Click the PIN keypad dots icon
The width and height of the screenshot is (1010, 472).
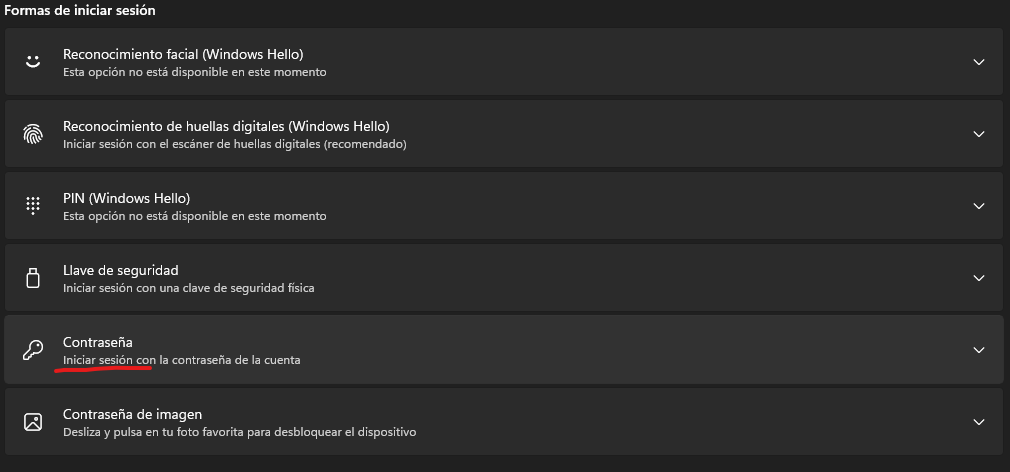coord(33,205)
